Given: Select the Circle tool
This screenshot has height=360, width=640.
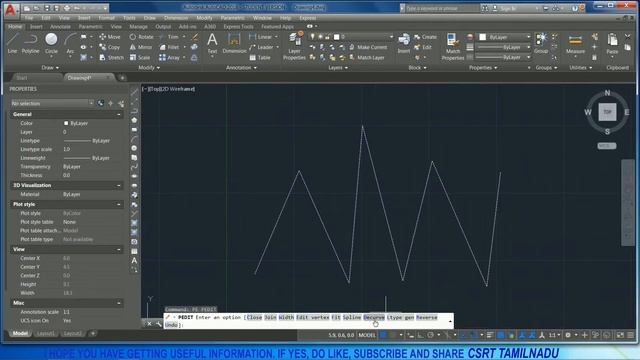Looking at the screenshot, I should point(51,43).
